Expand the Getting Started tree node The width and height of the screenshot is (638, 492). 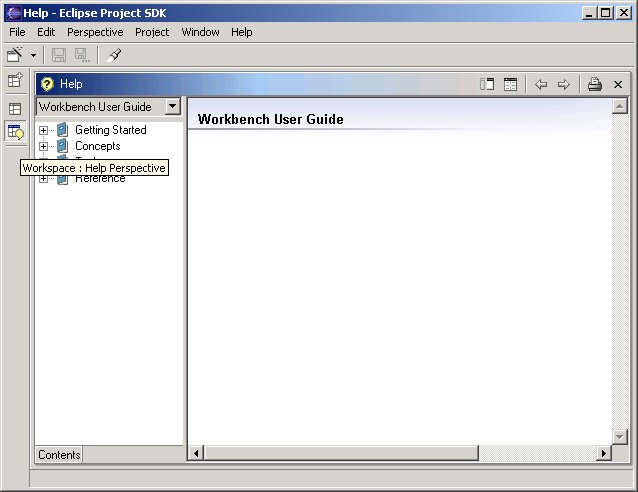point(43,130)
